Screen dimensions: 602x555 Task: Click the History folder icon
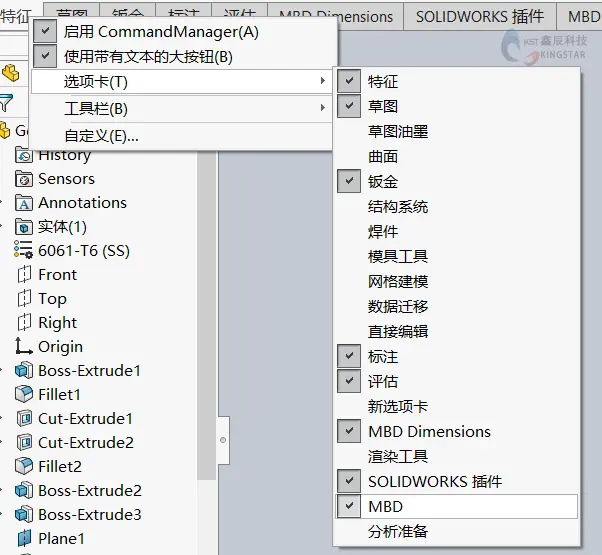click(24, 155)
